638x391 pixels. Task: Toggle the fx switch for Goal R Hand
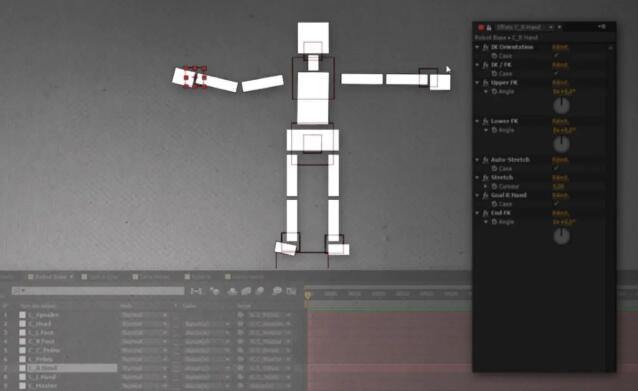pos(485,195)
